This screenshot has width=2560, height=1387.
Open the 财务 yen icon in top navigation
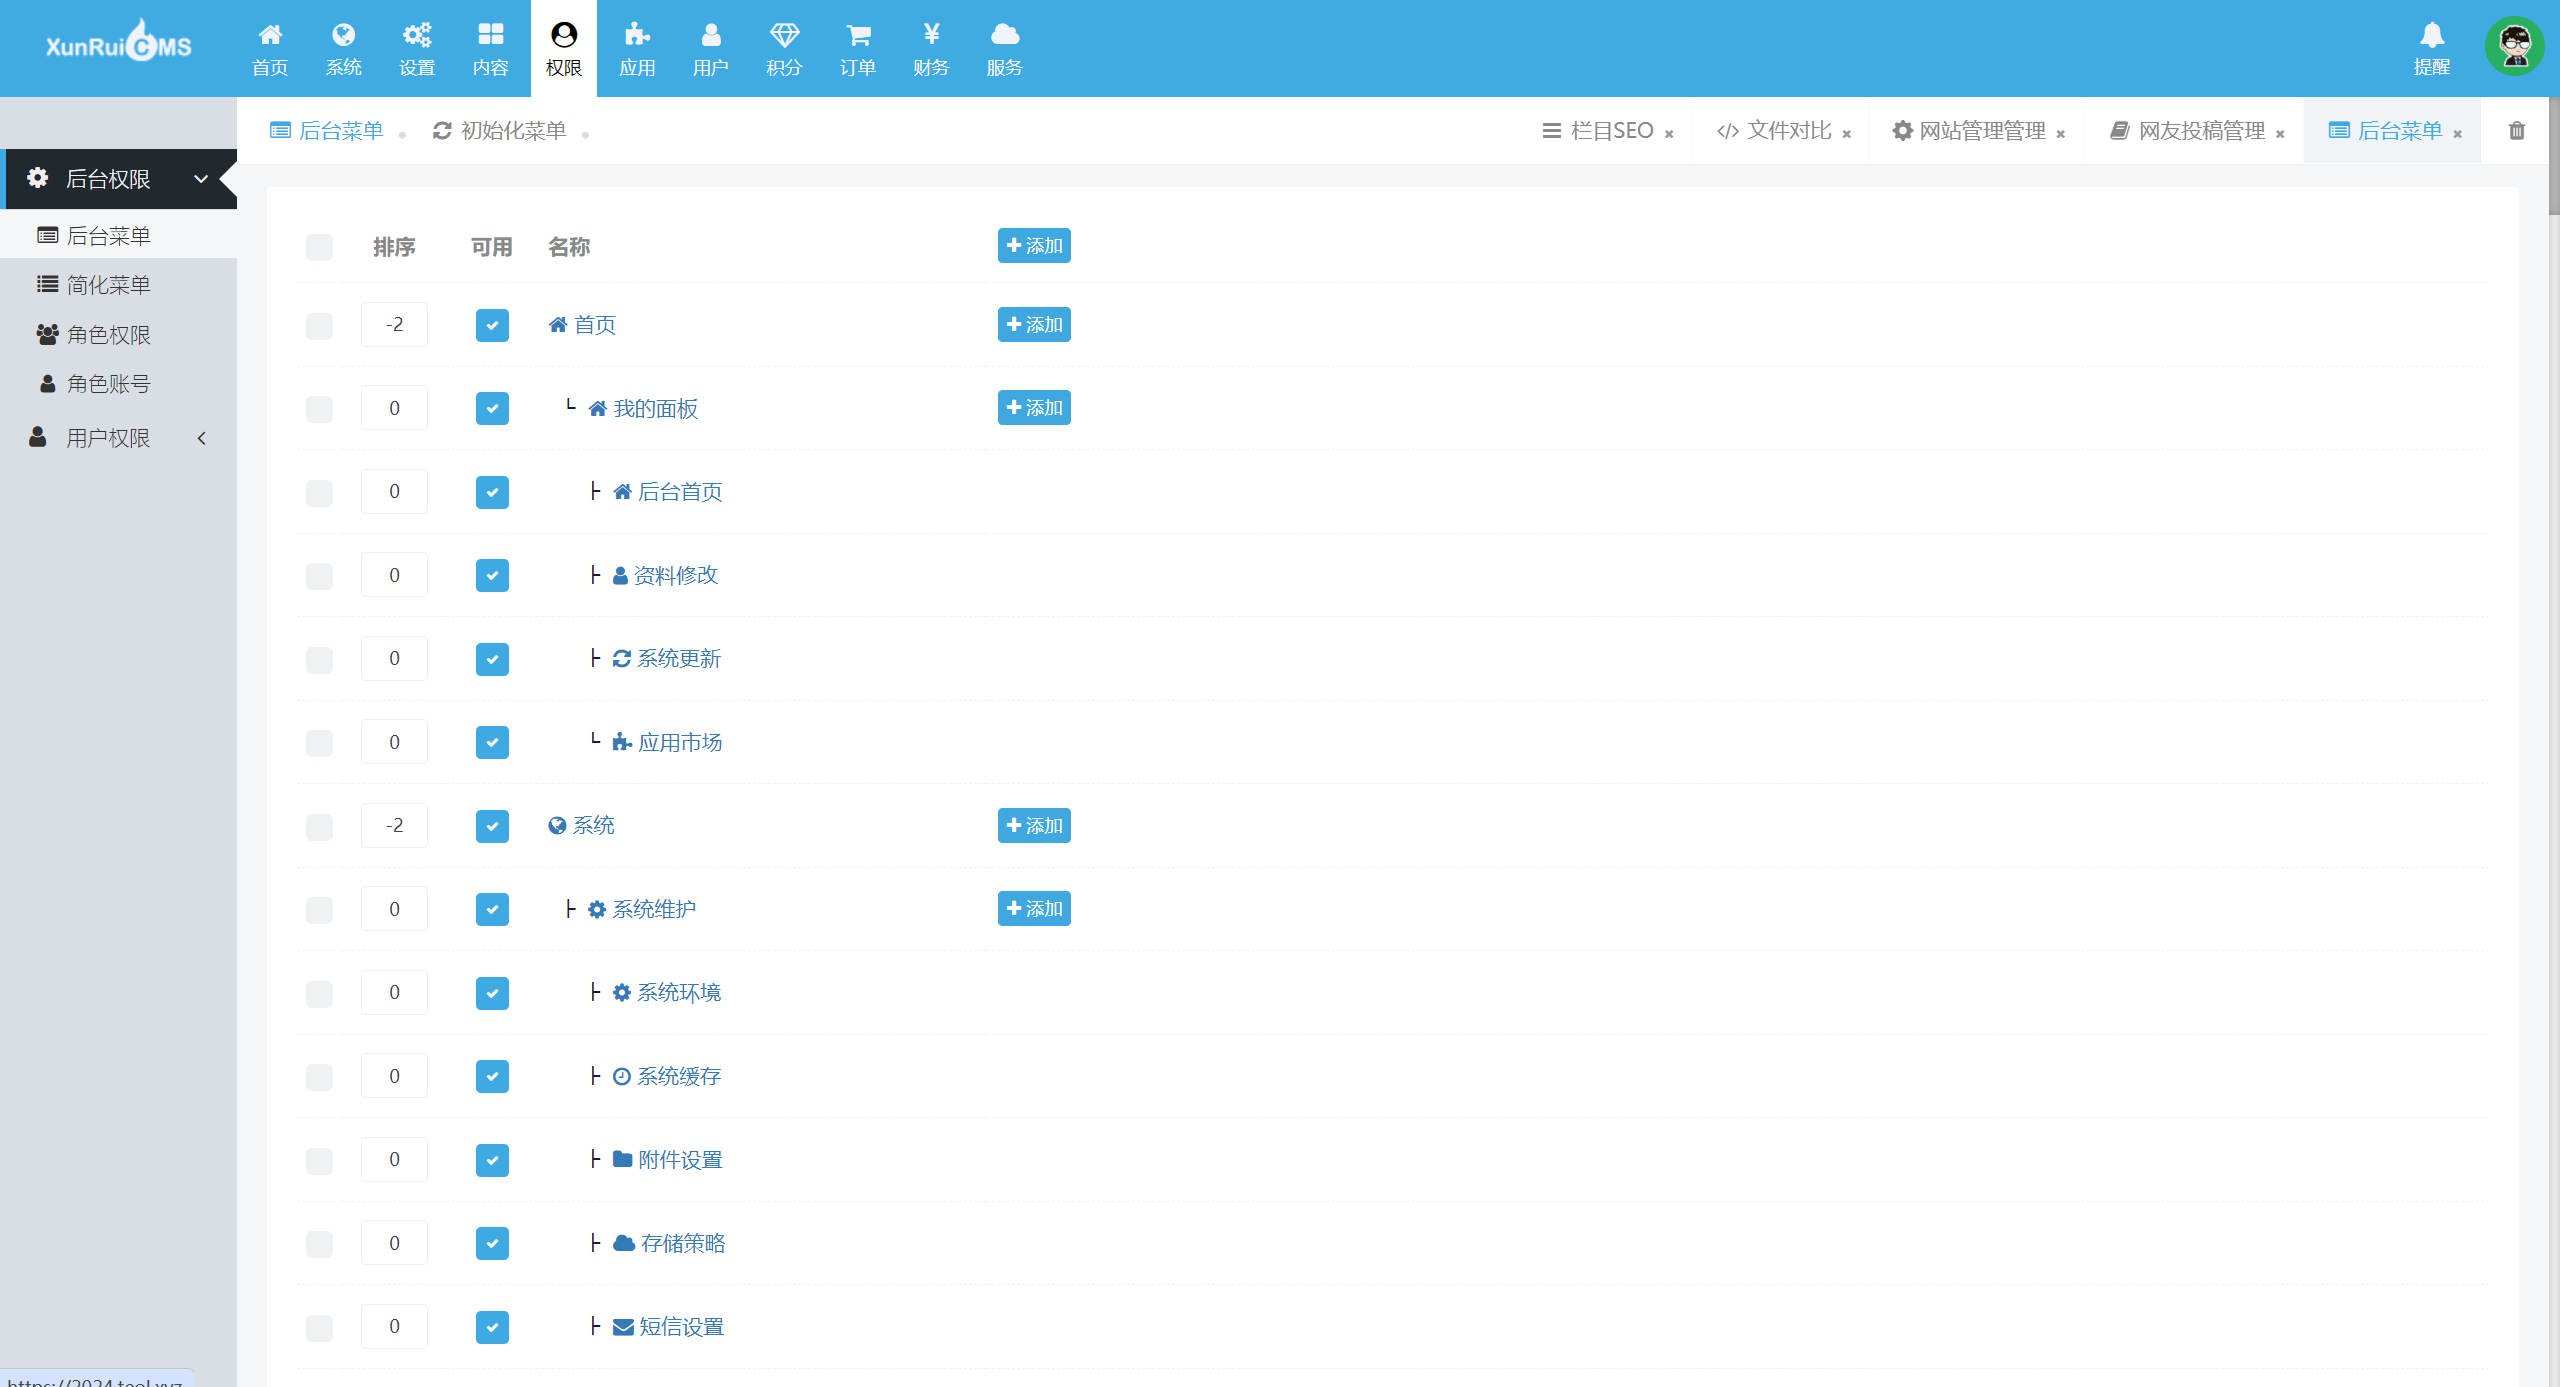[x=931, y=35]
